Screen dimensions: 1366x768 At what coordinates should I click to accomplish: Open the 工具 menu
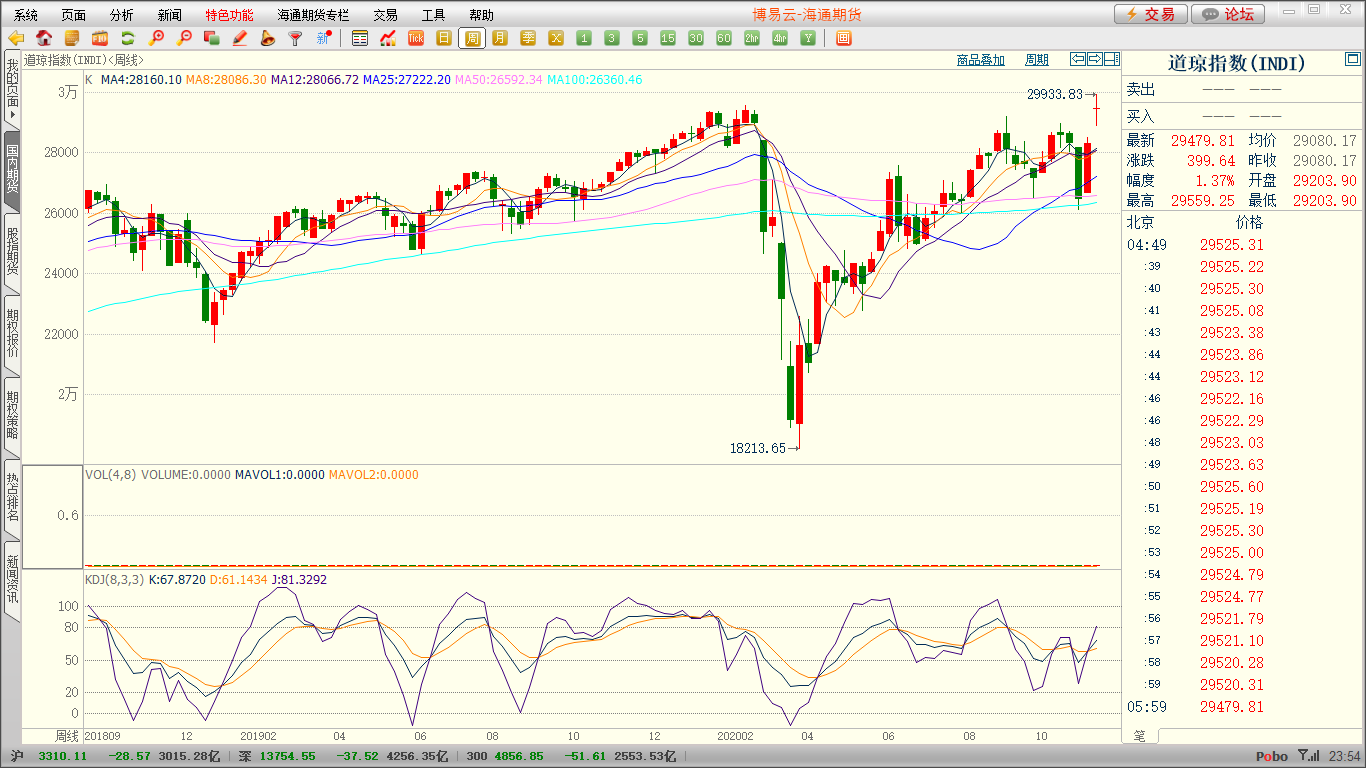434,15
